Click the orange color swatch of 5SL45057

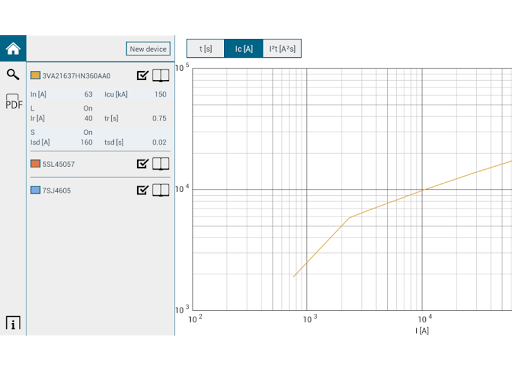click(x=35, y=163)
